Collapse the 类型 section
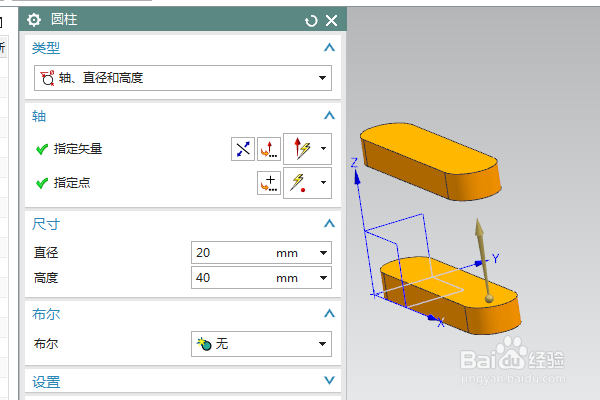 (329, 48)
